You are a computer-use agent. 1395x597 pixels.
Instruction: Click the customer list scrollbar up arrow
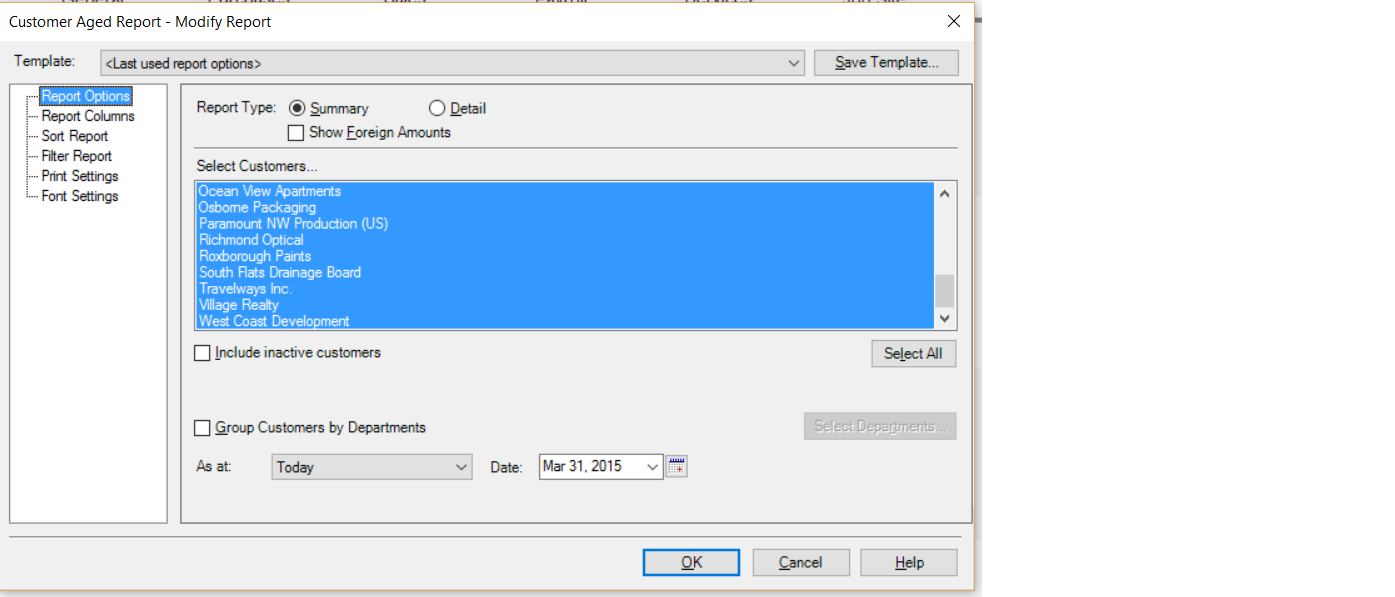click(945, 193)
